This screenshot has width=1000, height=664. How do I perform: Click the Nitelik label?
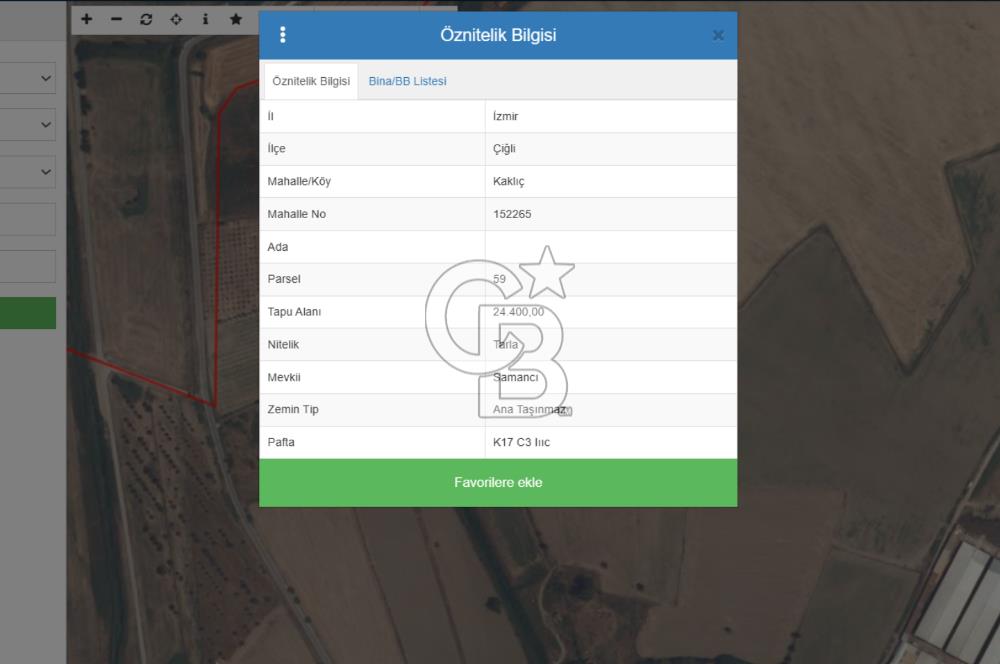tap(283, 344)
